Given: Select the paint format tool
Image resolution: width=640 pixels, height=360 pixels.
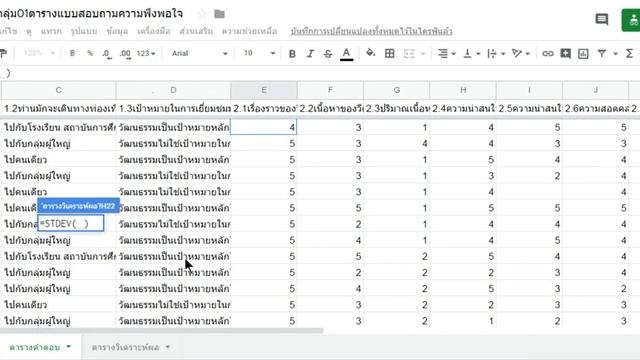Looking at the screenshot, I should [4, 53].
